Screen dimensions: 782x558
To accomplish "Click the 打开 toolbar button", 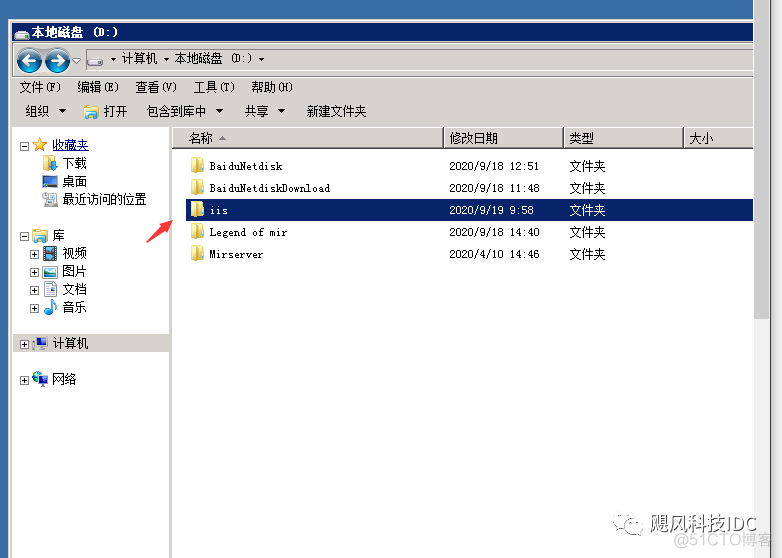I will tap(105, 111).
